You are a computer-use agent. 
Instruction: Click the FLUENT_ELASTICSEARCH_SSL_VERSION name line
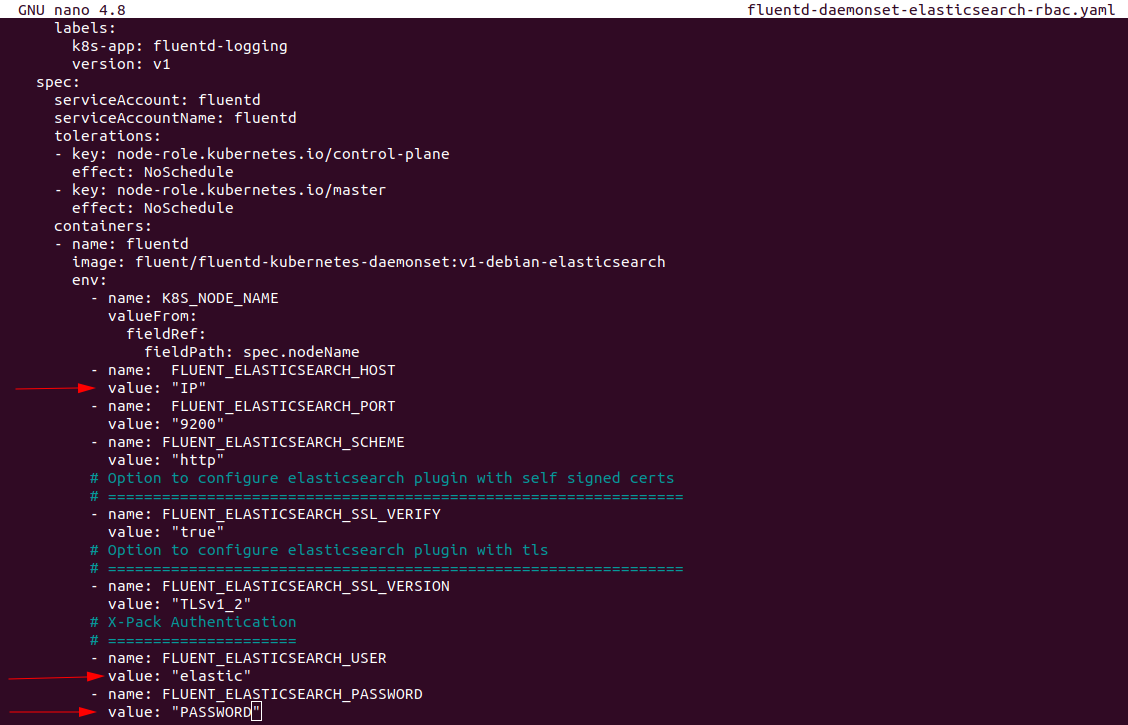(x=270, y=585)
